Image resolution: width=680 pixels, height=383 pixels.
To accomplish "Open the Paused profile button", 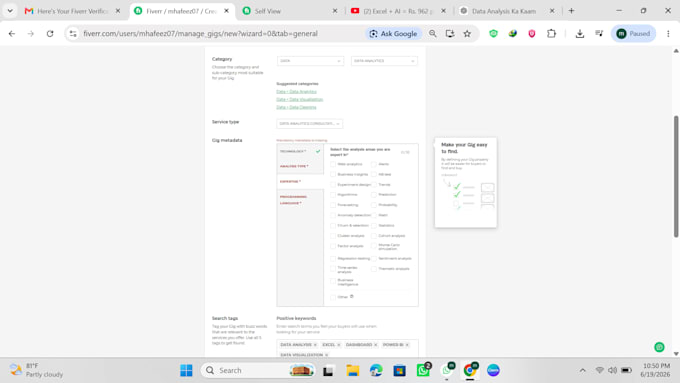I will (633, 33).
